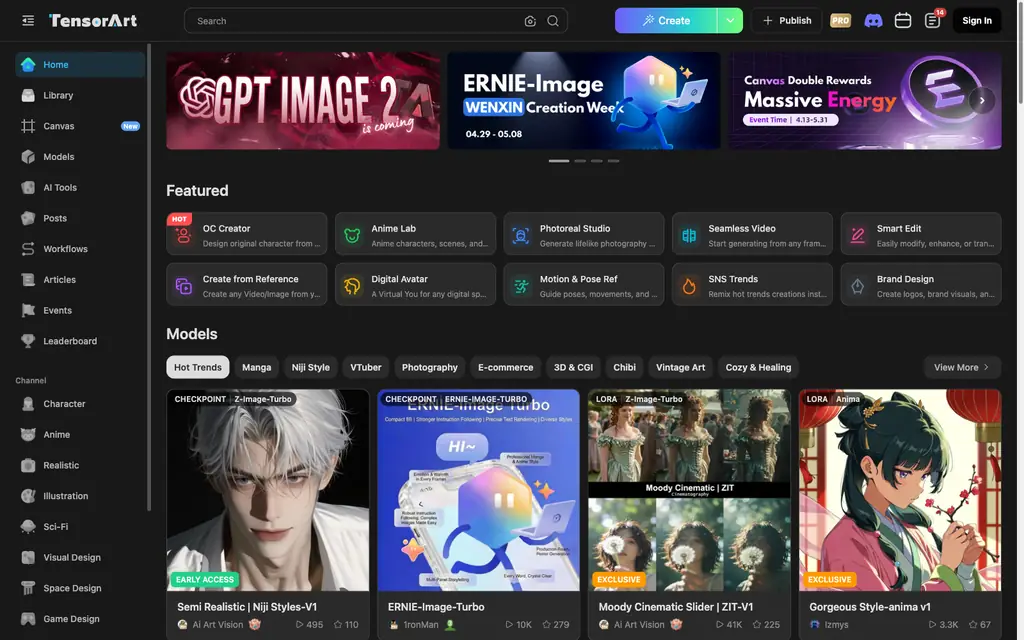Open Posts in the sidebar

click(x=80, y=218)
